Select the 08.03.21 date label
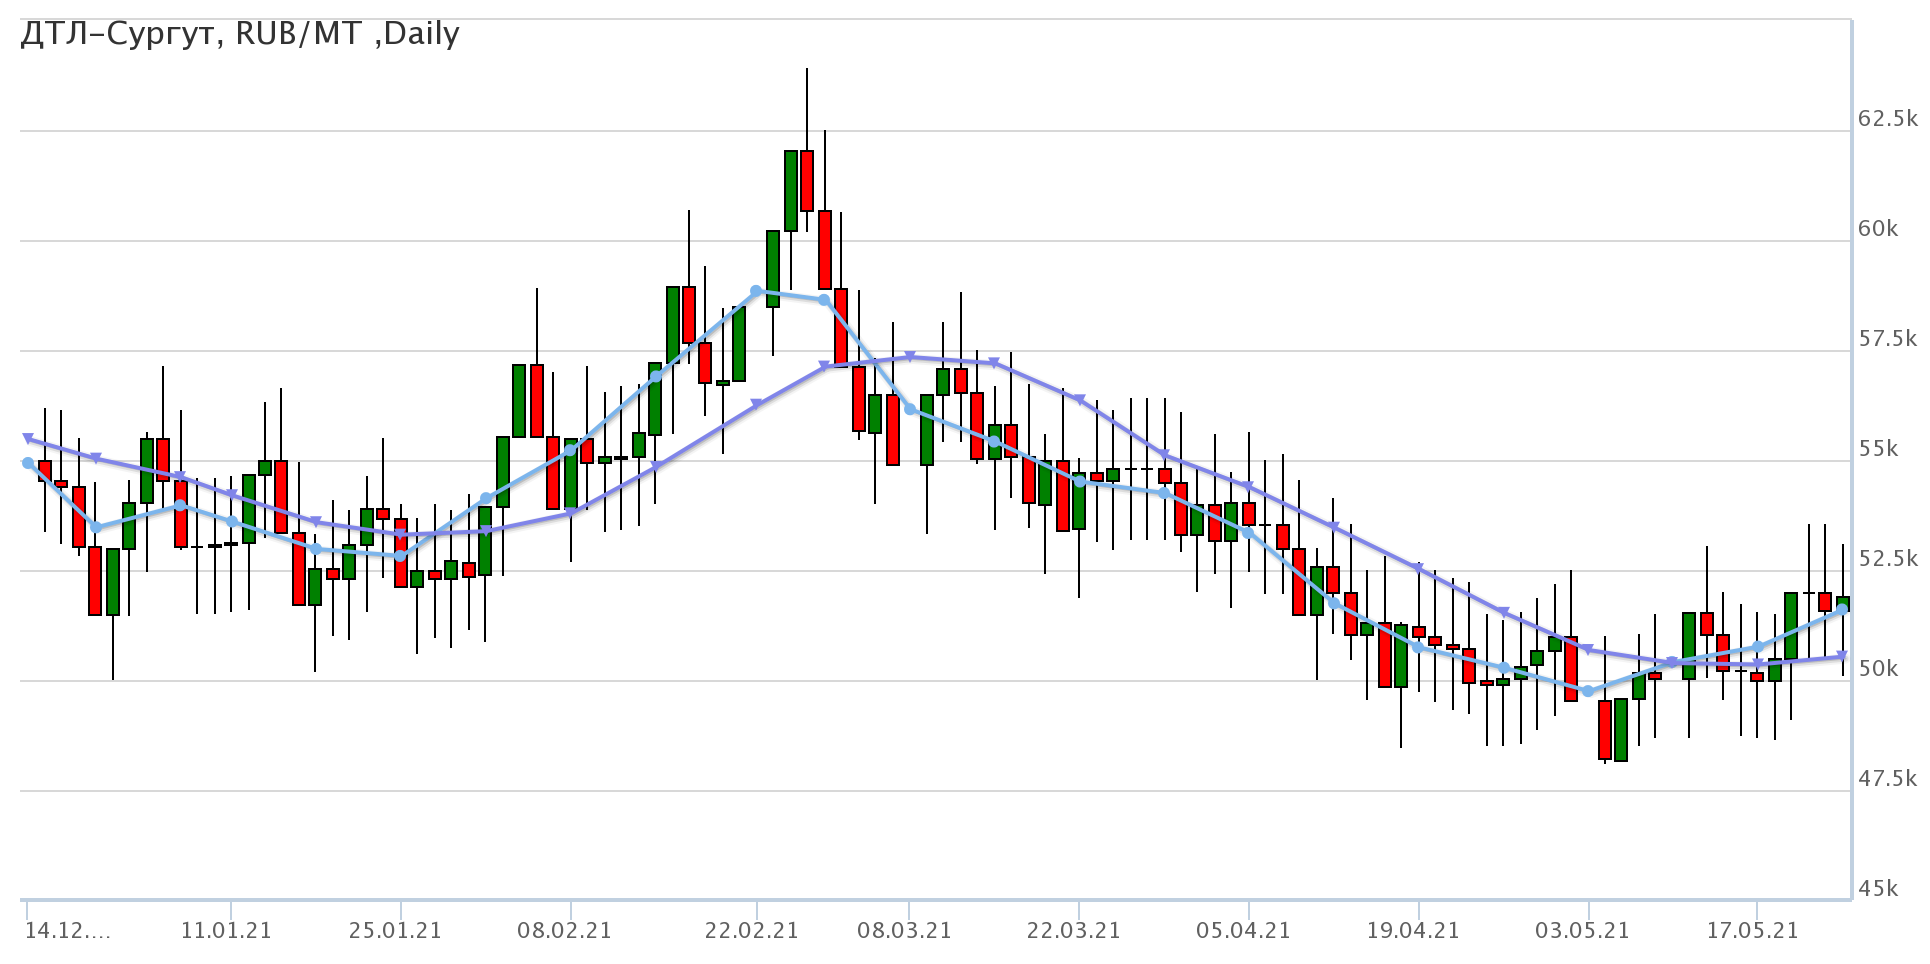This screenshot has height=964, width=1930. pos(905,931)
